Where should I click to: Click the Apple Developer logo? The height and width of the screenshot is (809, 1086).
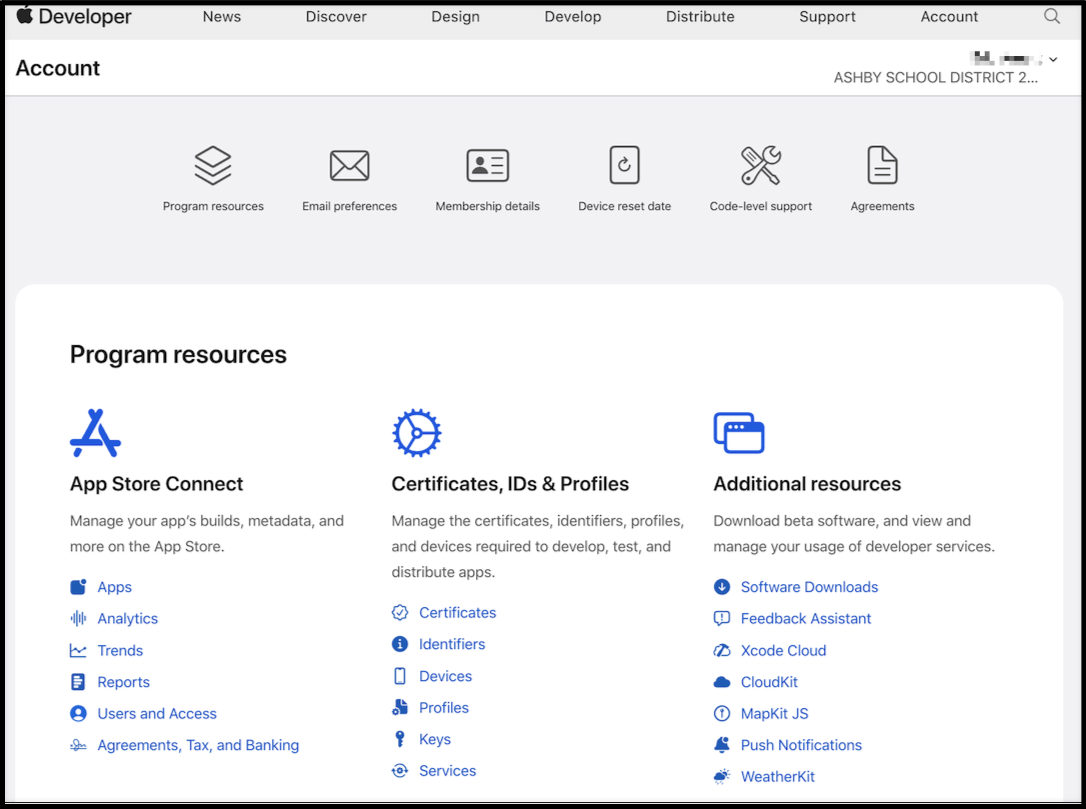pyautogui.click(x=74, y=16)
